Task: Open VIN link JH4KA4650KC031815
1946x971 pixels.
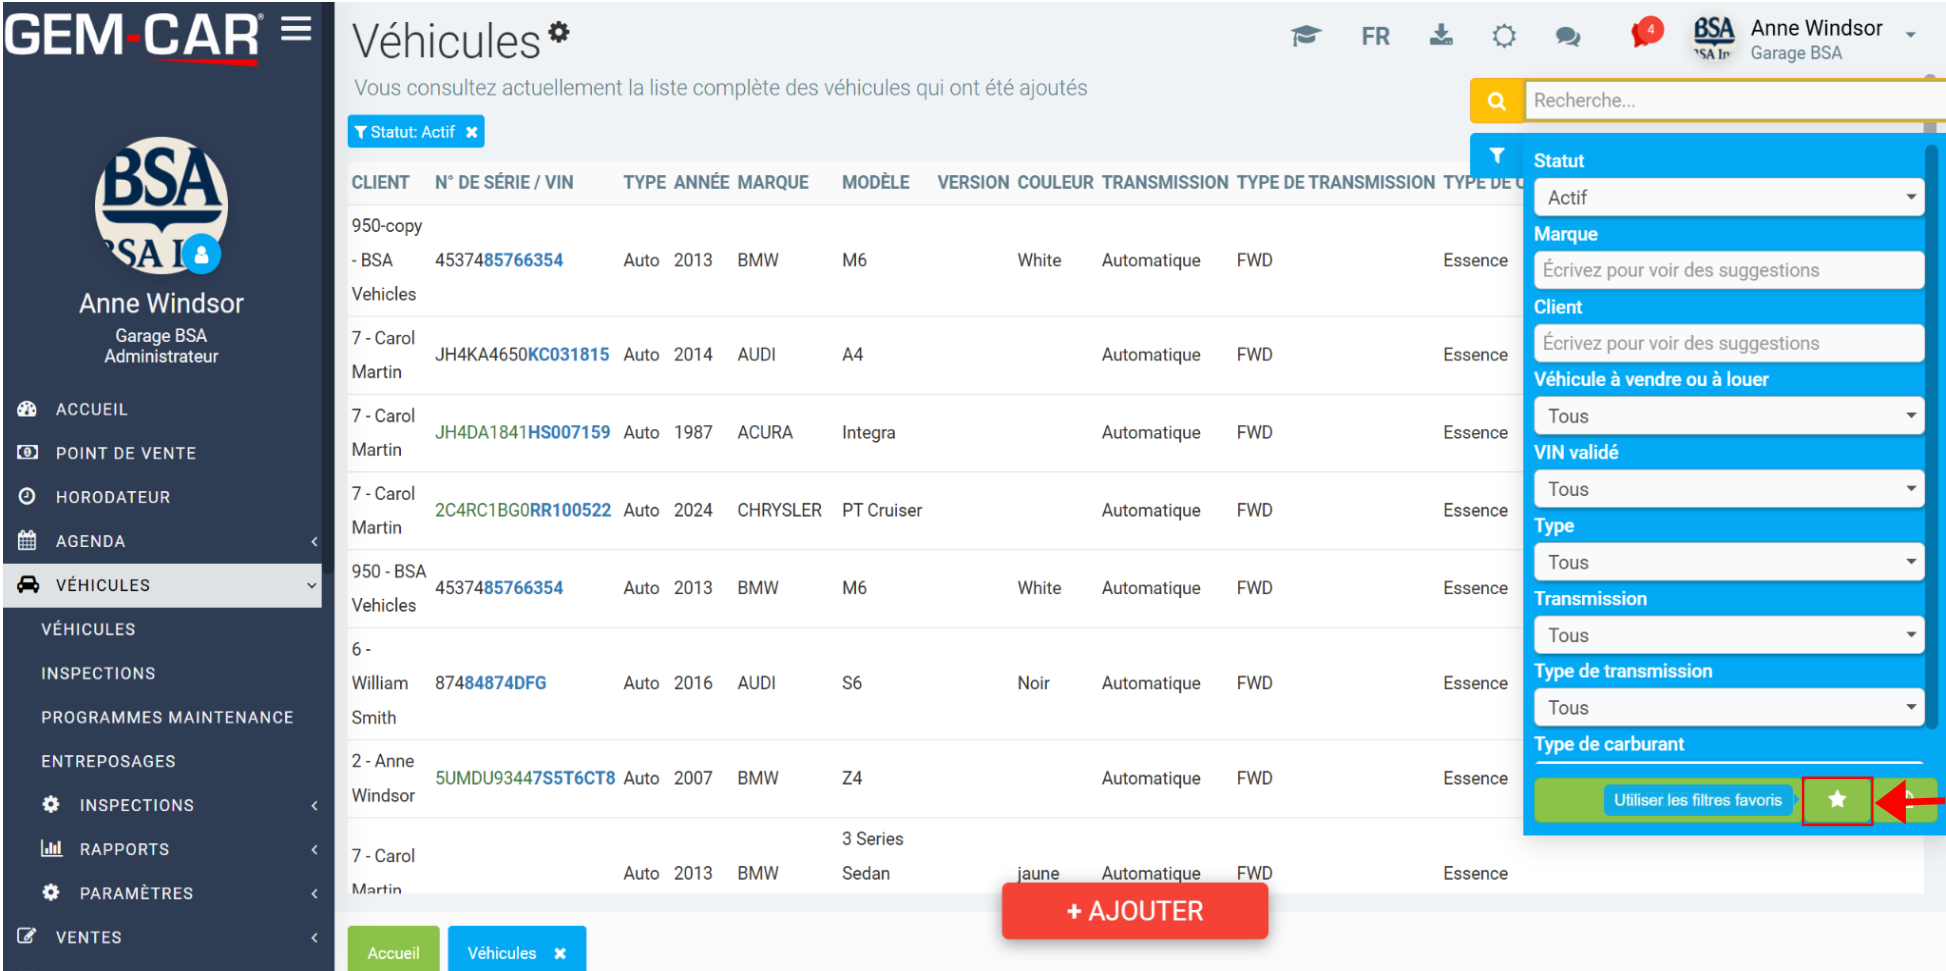Action: pyautogui.click(x=522, y=354)
